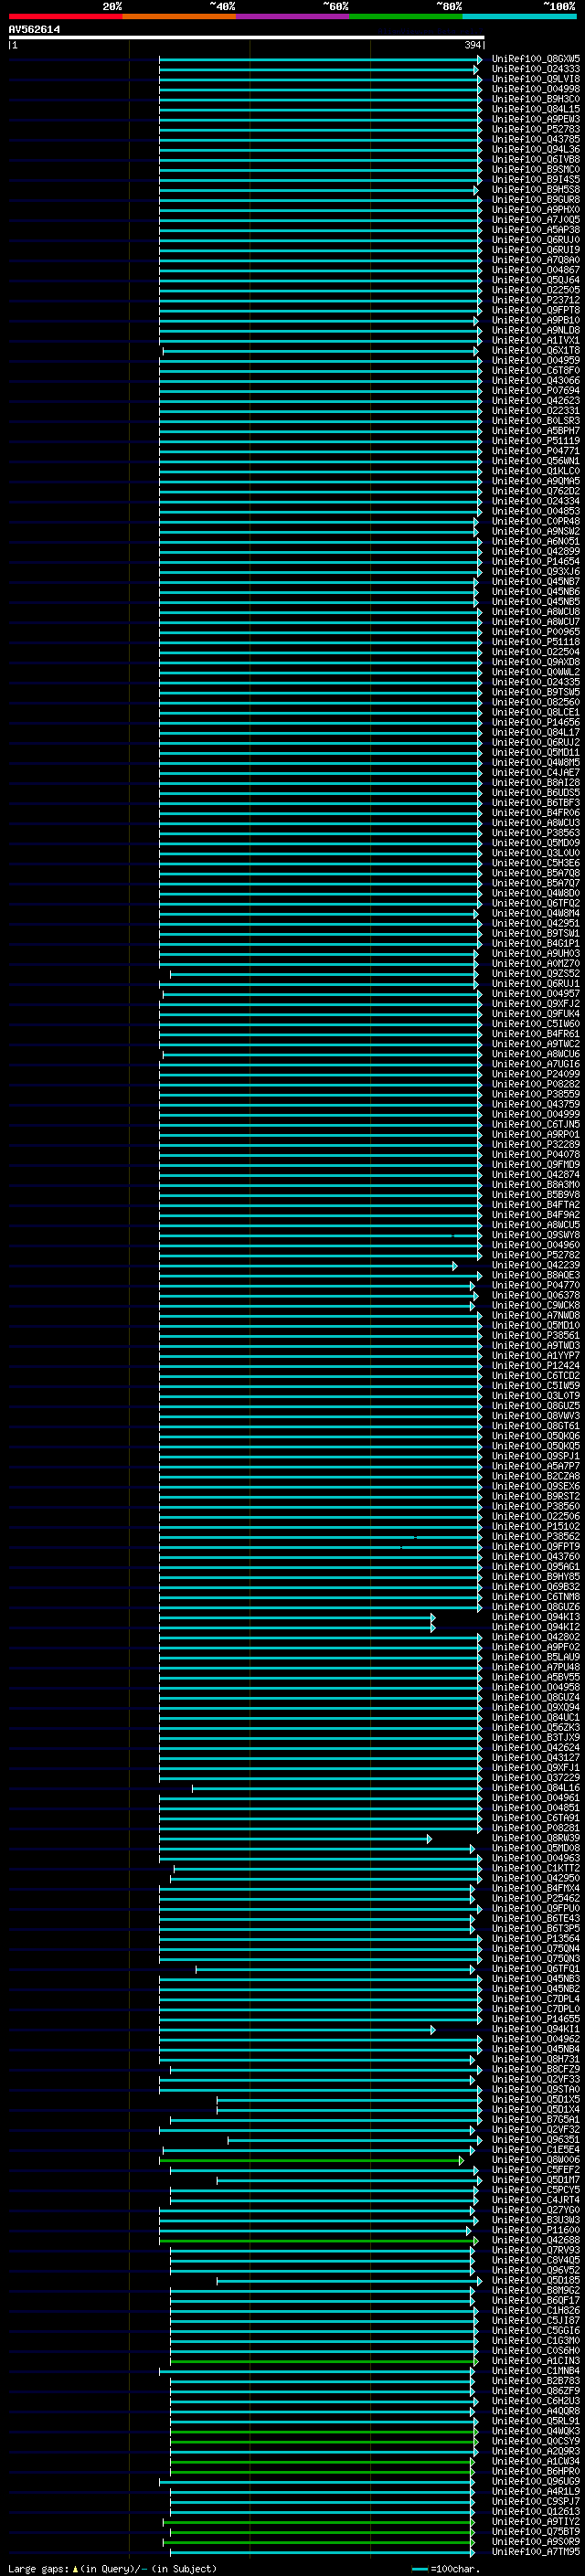Select UniRef100_A5AP38 label
585x2576 pixels.
[x=535, y=230]
